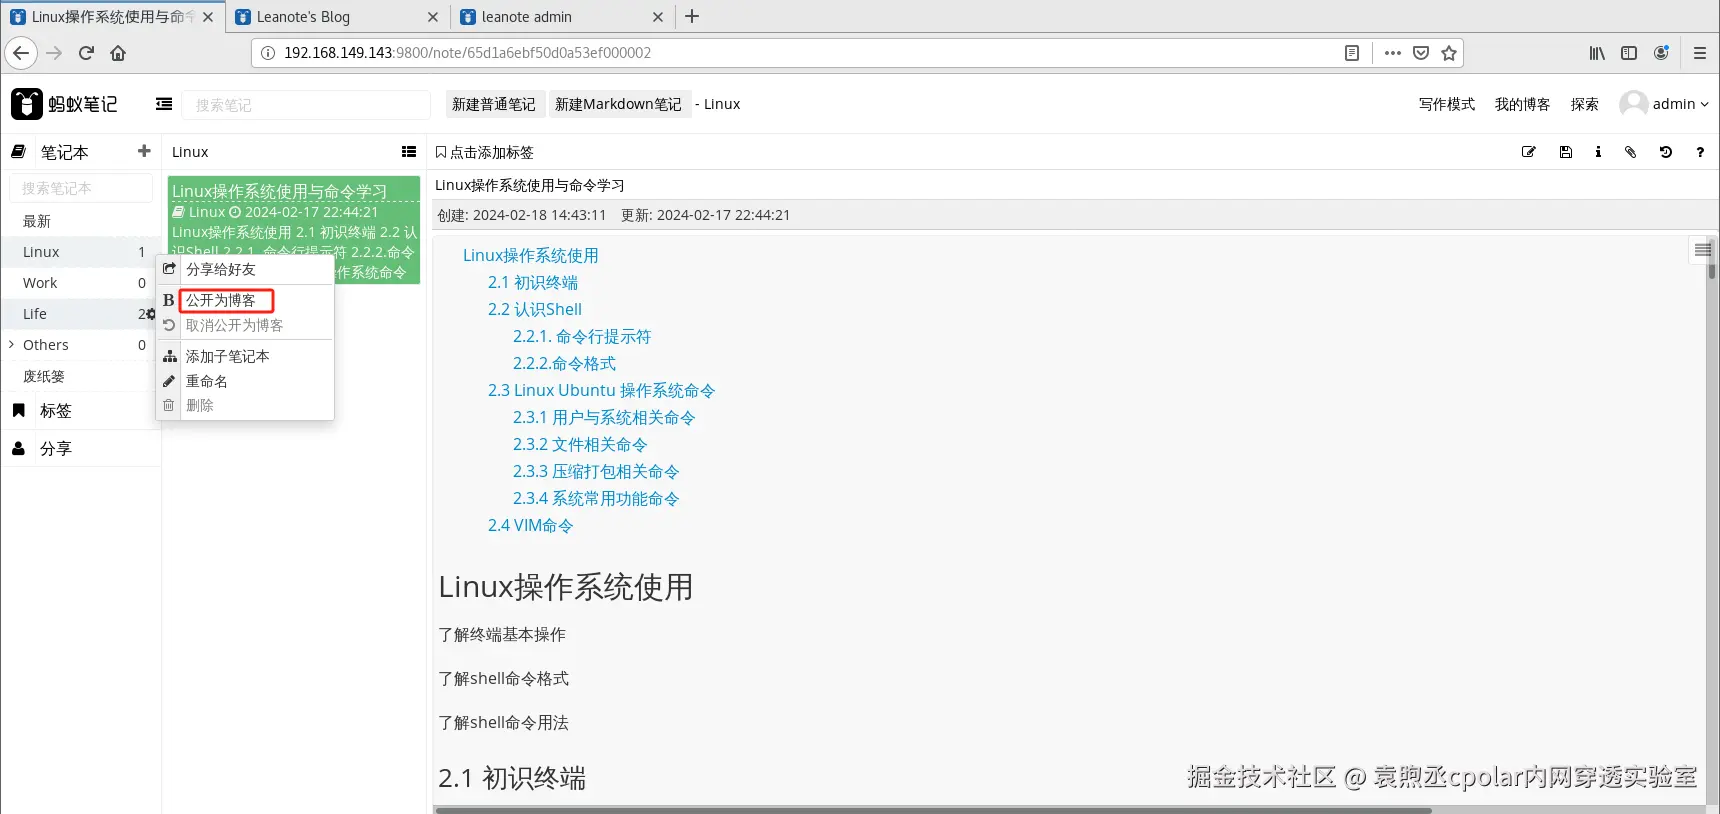
Task: Open Firefox account icon
Action: [x=1661, y=53]
